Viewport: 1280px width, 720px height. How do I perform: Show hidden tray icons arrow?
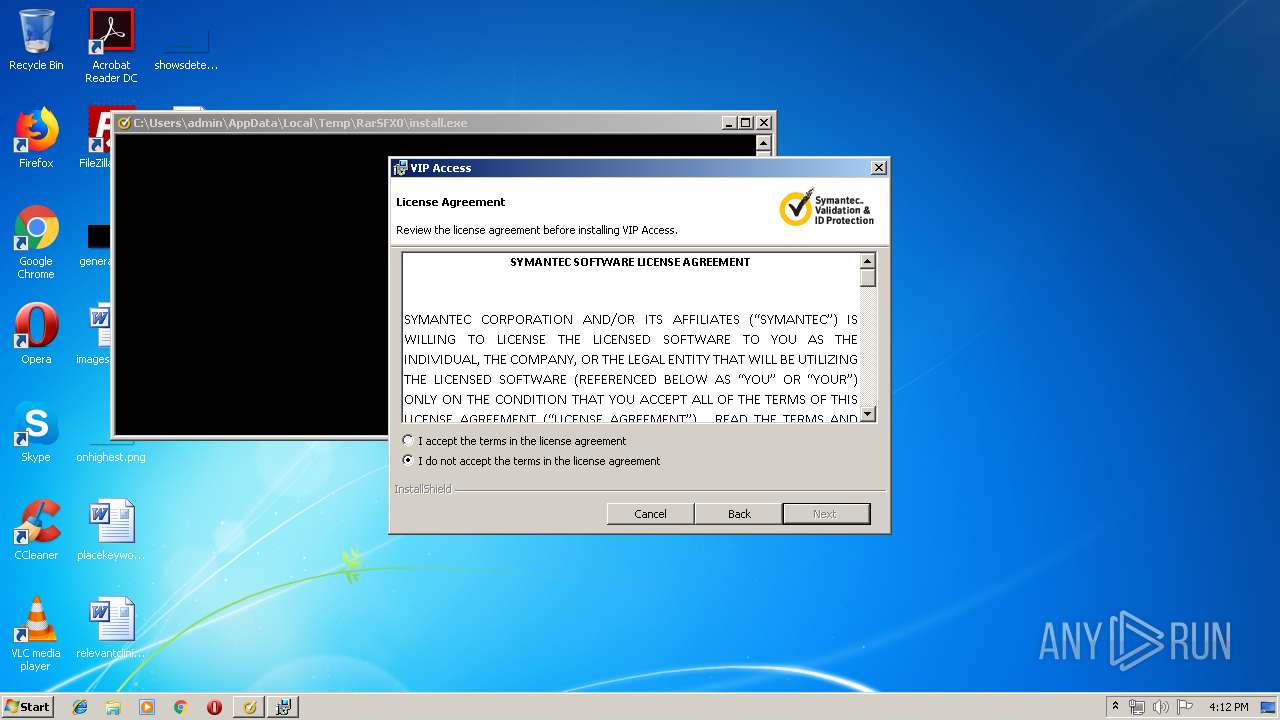click(1116, 706)
